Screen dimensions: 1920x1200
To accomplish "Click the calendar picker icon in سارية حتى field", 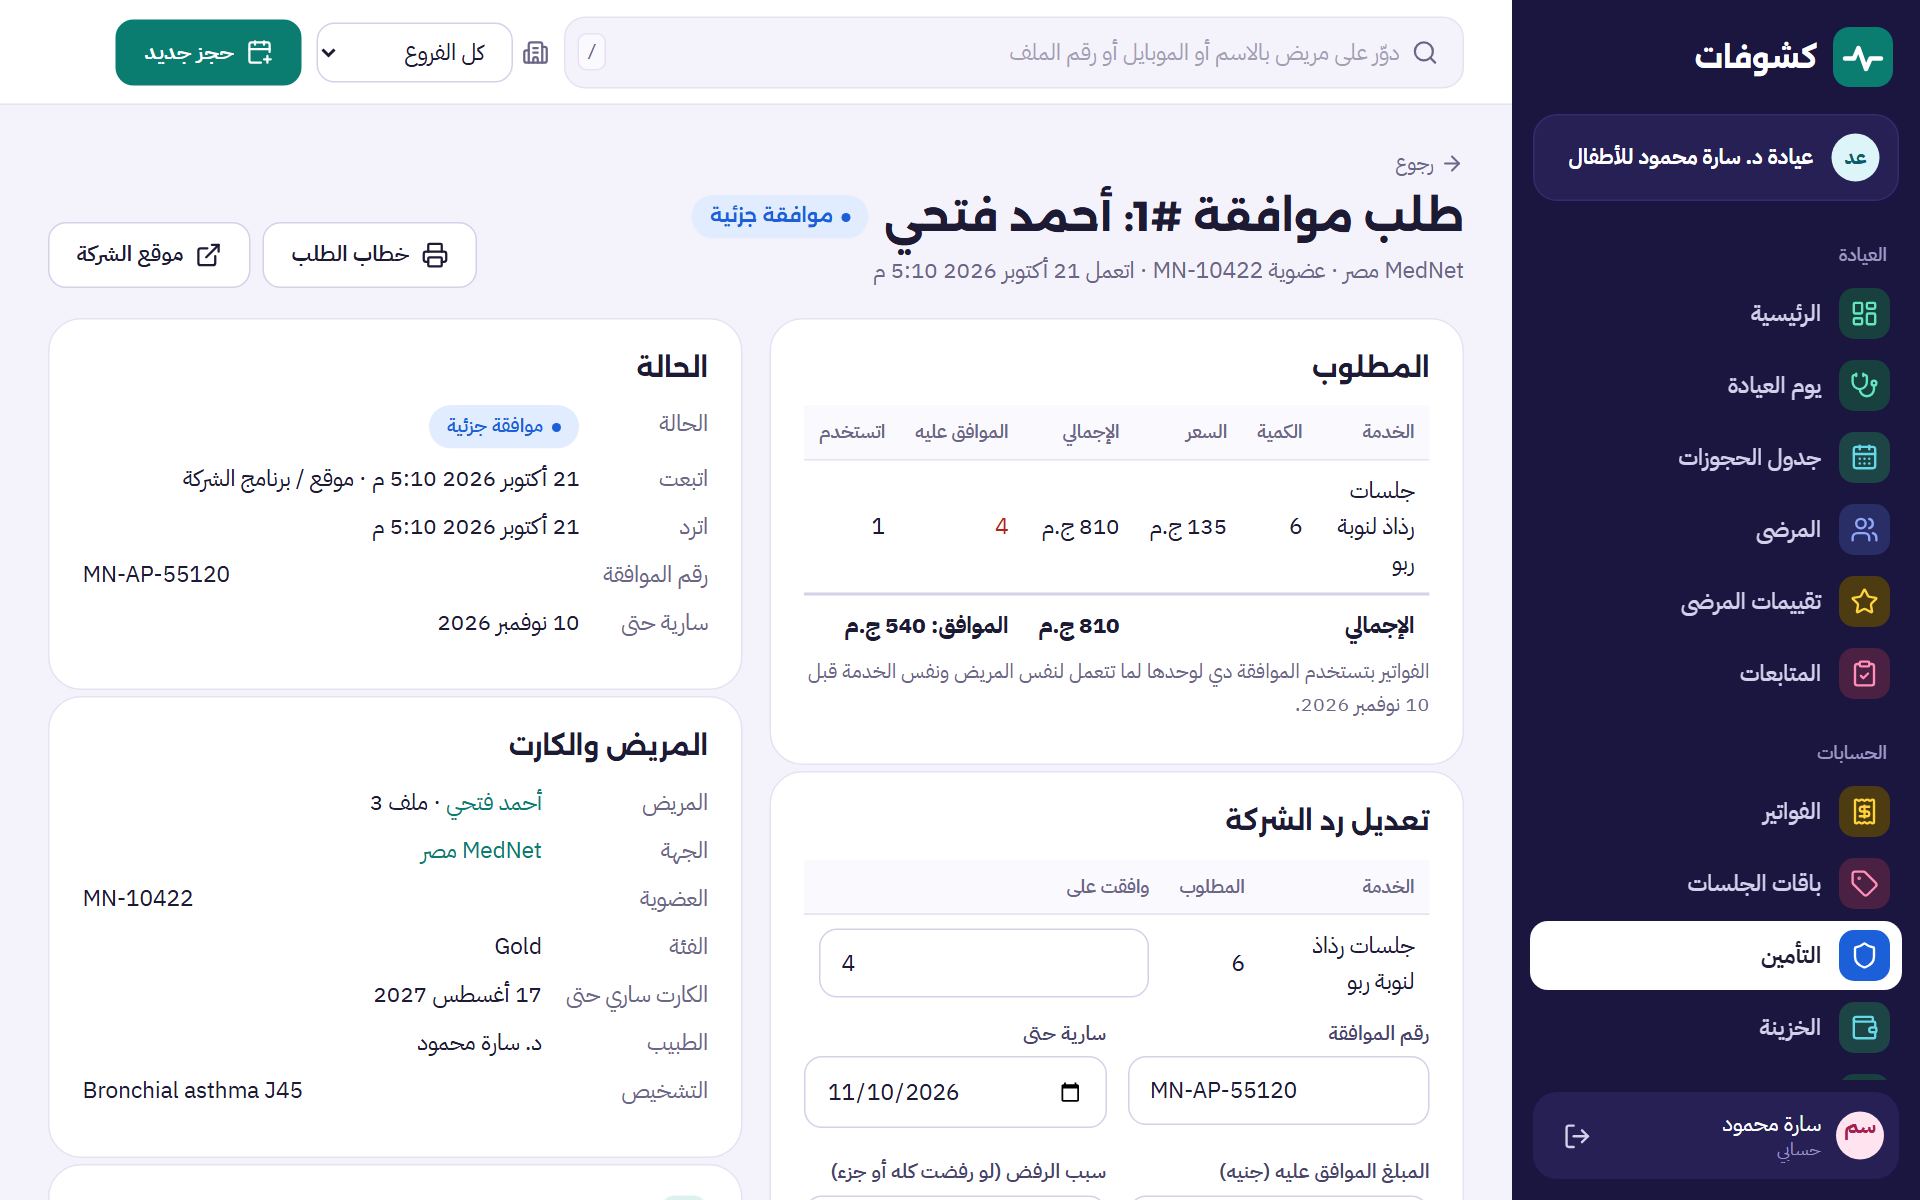I will coord(1070,1092).
